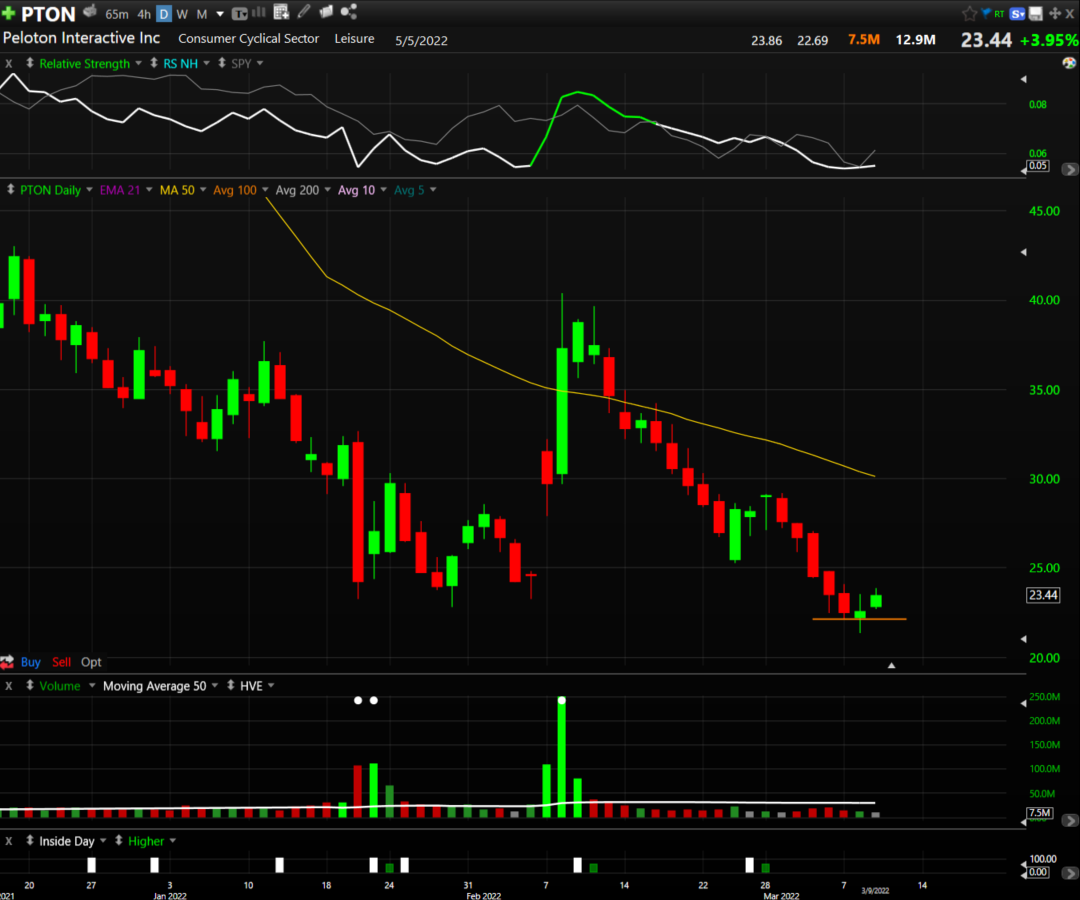The height and width of the screenshot is (900, 1080).
Task: Click reorder arrows beside Inside Day
Action: tap(30, 840)
